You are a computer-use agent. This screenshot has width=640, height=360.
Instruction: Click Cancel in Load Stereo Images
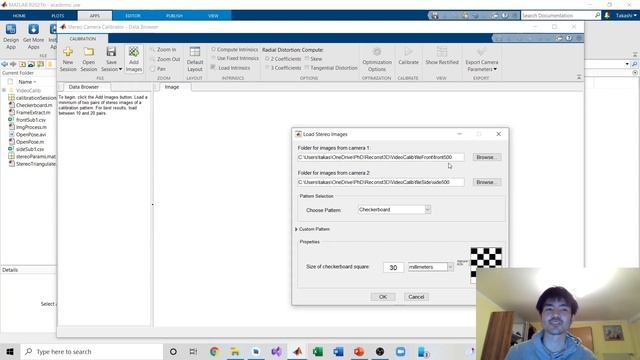[x=416, y=297]
